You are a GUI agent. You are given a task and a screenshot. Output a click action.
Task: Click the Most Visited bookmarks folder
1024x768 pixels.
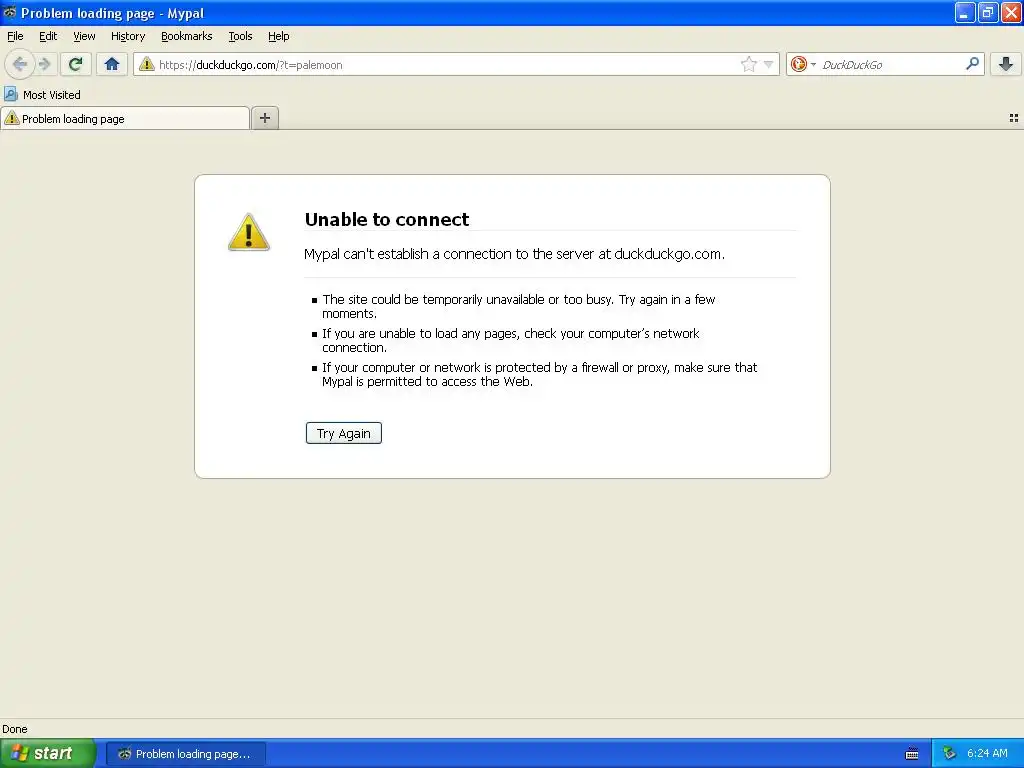[x=42, y=95]
